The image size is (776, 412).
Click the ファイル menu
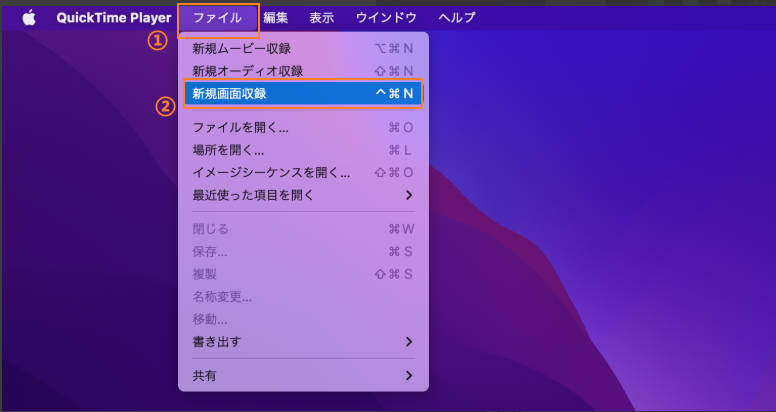click(217, 18)
